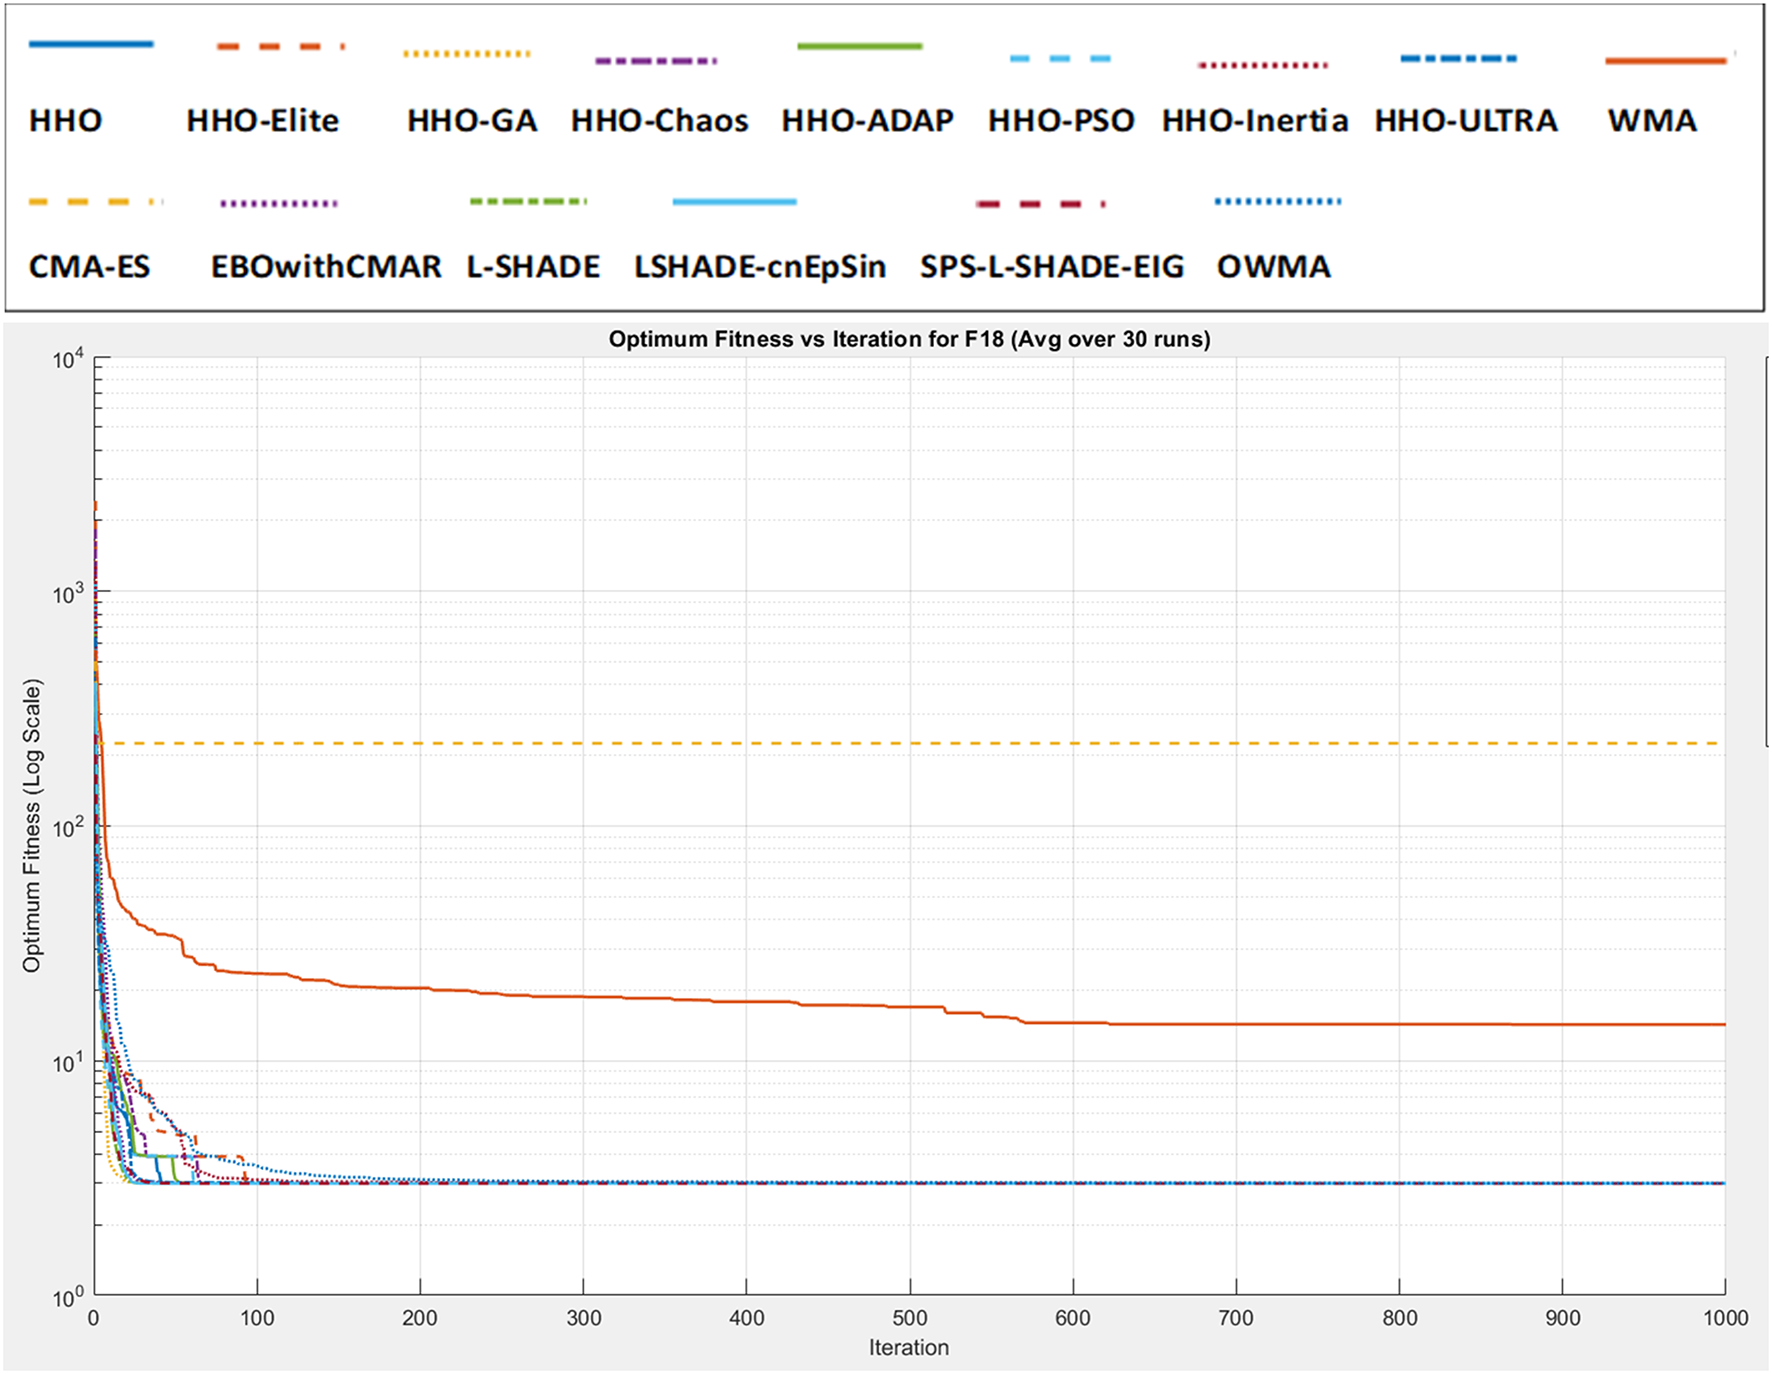Select the L-SHADE legend label

click(534, 267)
